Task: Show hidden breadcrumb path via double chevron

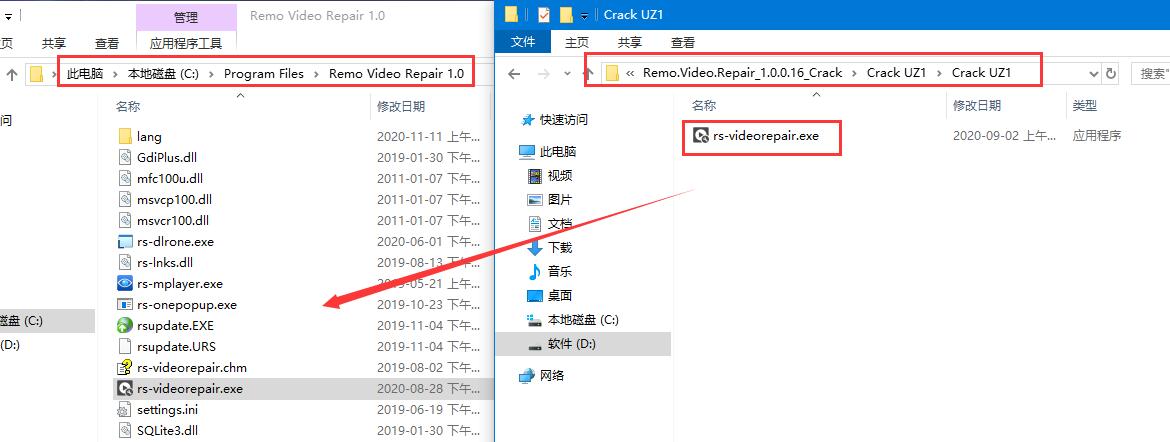Action: (631, 73)
